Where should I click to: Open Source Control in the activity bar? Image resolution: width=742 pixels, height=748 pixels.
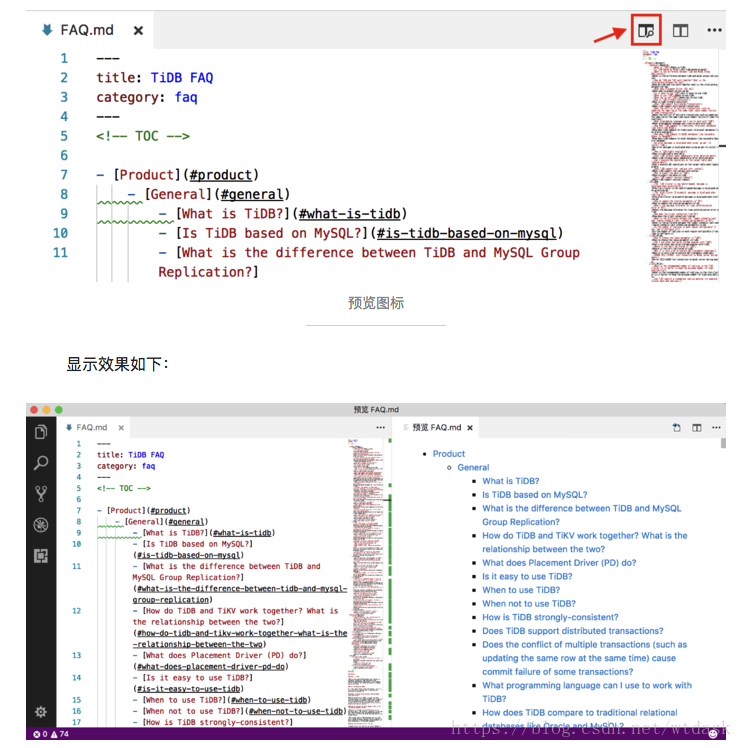tap(41, 494)
